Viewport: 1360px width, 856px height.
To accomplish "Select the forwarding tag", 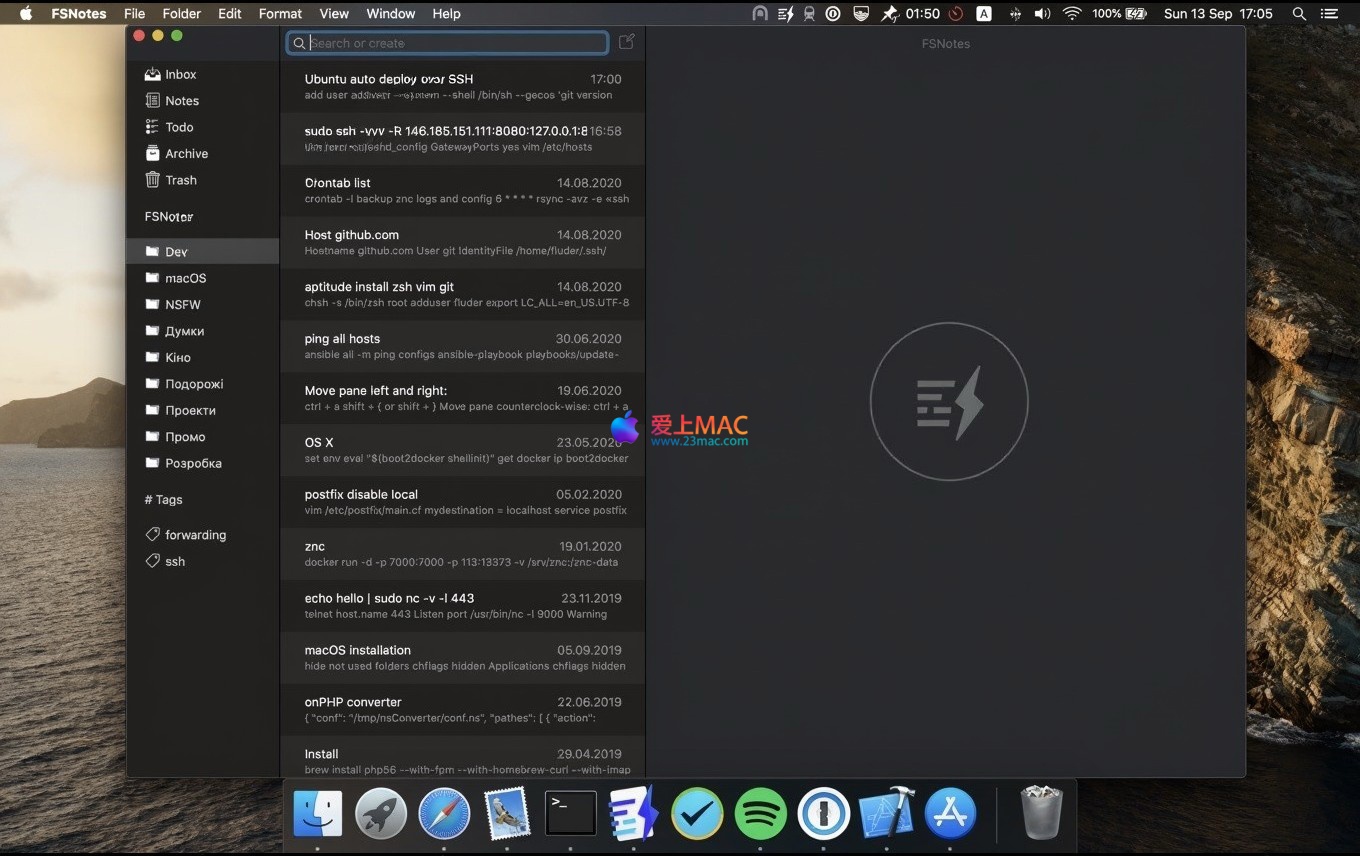I will [195, 535].
